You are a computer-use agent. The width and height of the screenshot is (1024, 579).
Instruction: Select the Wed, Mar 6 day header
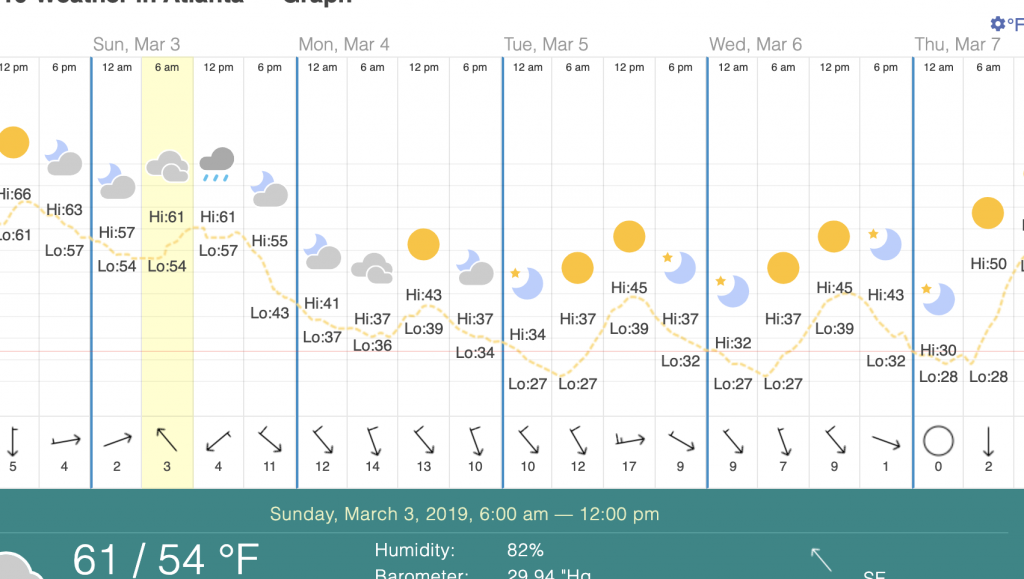click(755, 44)
